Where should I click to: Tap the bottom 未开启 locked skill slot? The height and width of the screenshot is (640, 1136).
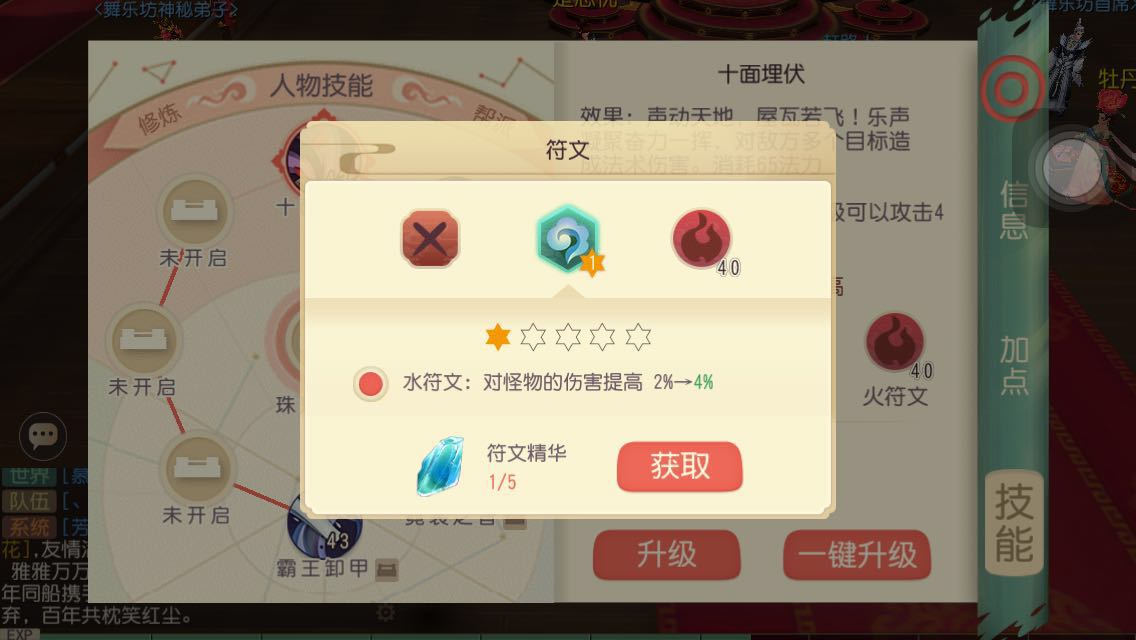pyautogui.click(x=197, y=467)
